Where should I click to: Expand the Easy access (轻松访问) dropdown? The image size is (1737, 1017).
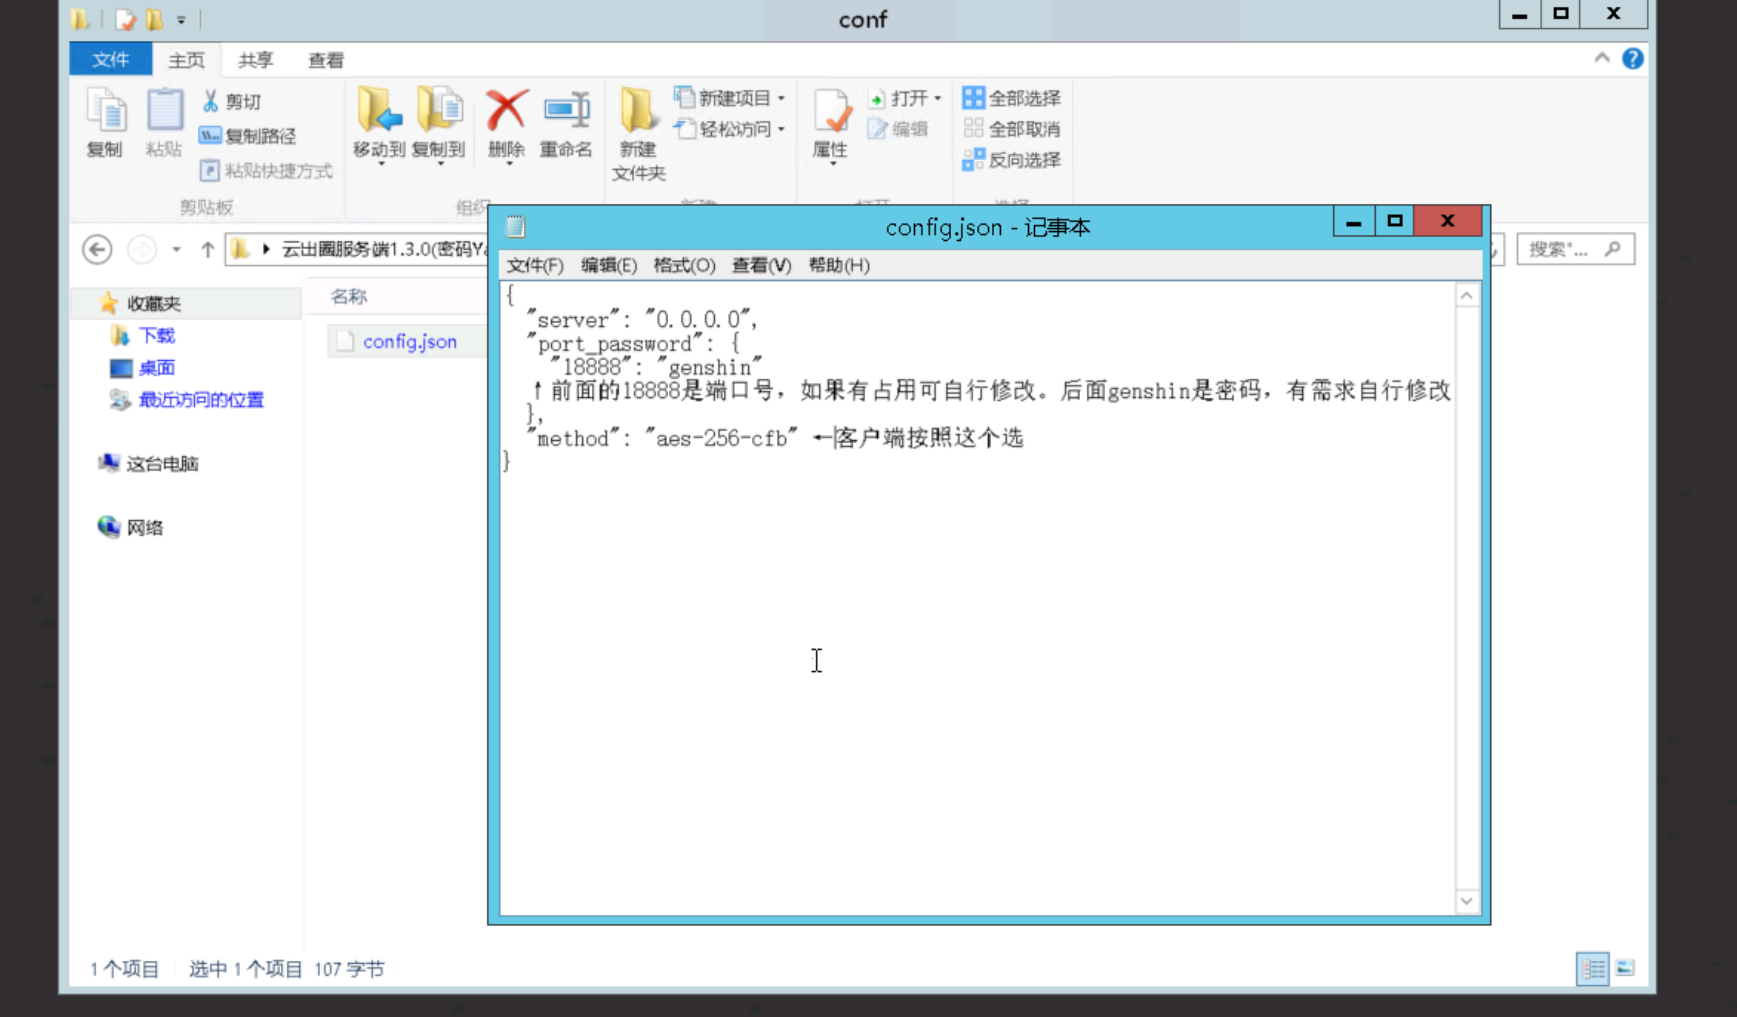731,129
